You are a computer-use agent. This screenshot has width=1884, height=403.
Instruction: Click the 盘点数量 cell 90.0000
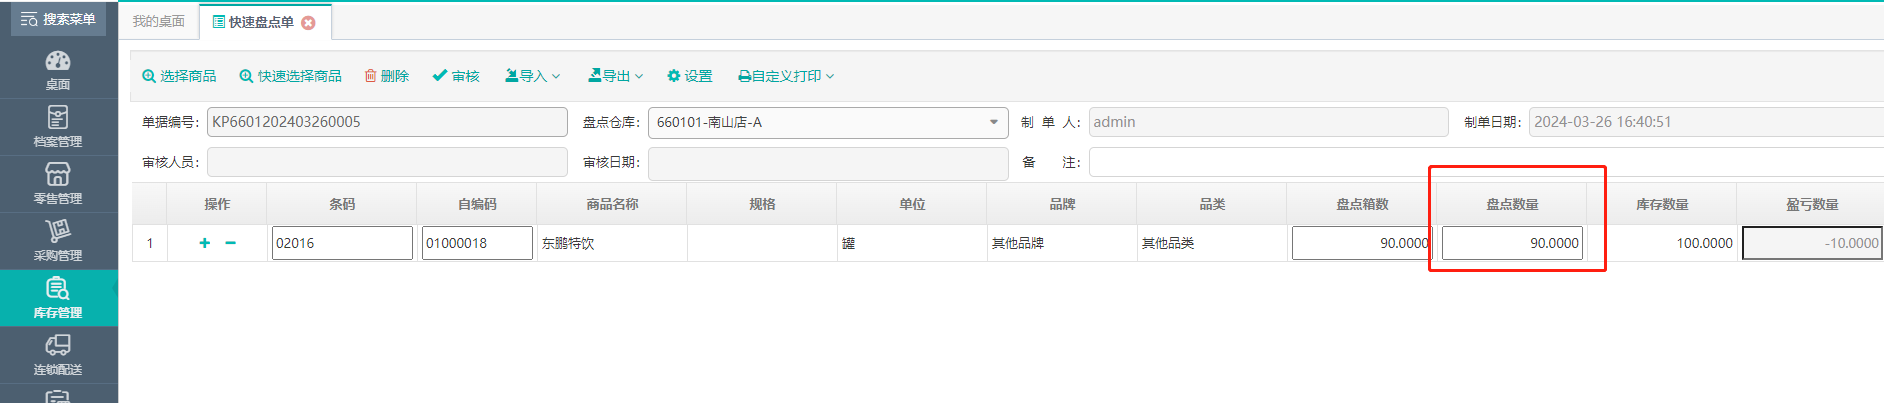click(x=1512, y=243)
